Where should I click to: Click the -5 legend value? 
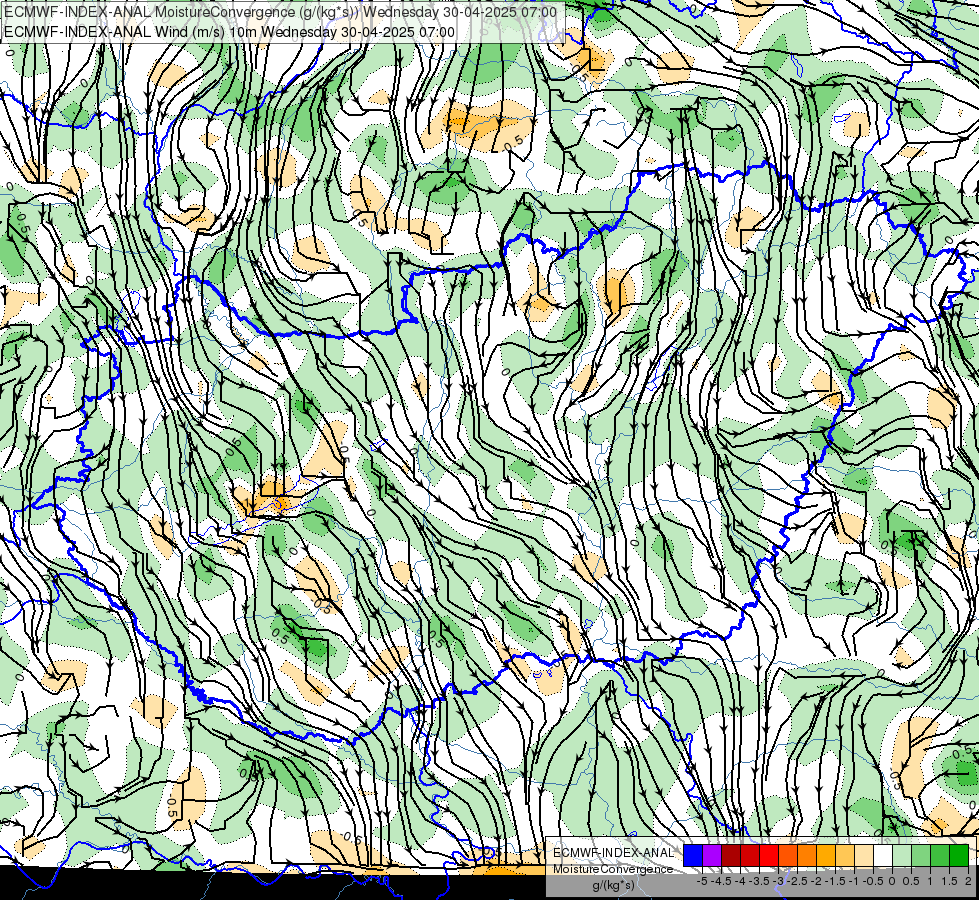point(702,881)
